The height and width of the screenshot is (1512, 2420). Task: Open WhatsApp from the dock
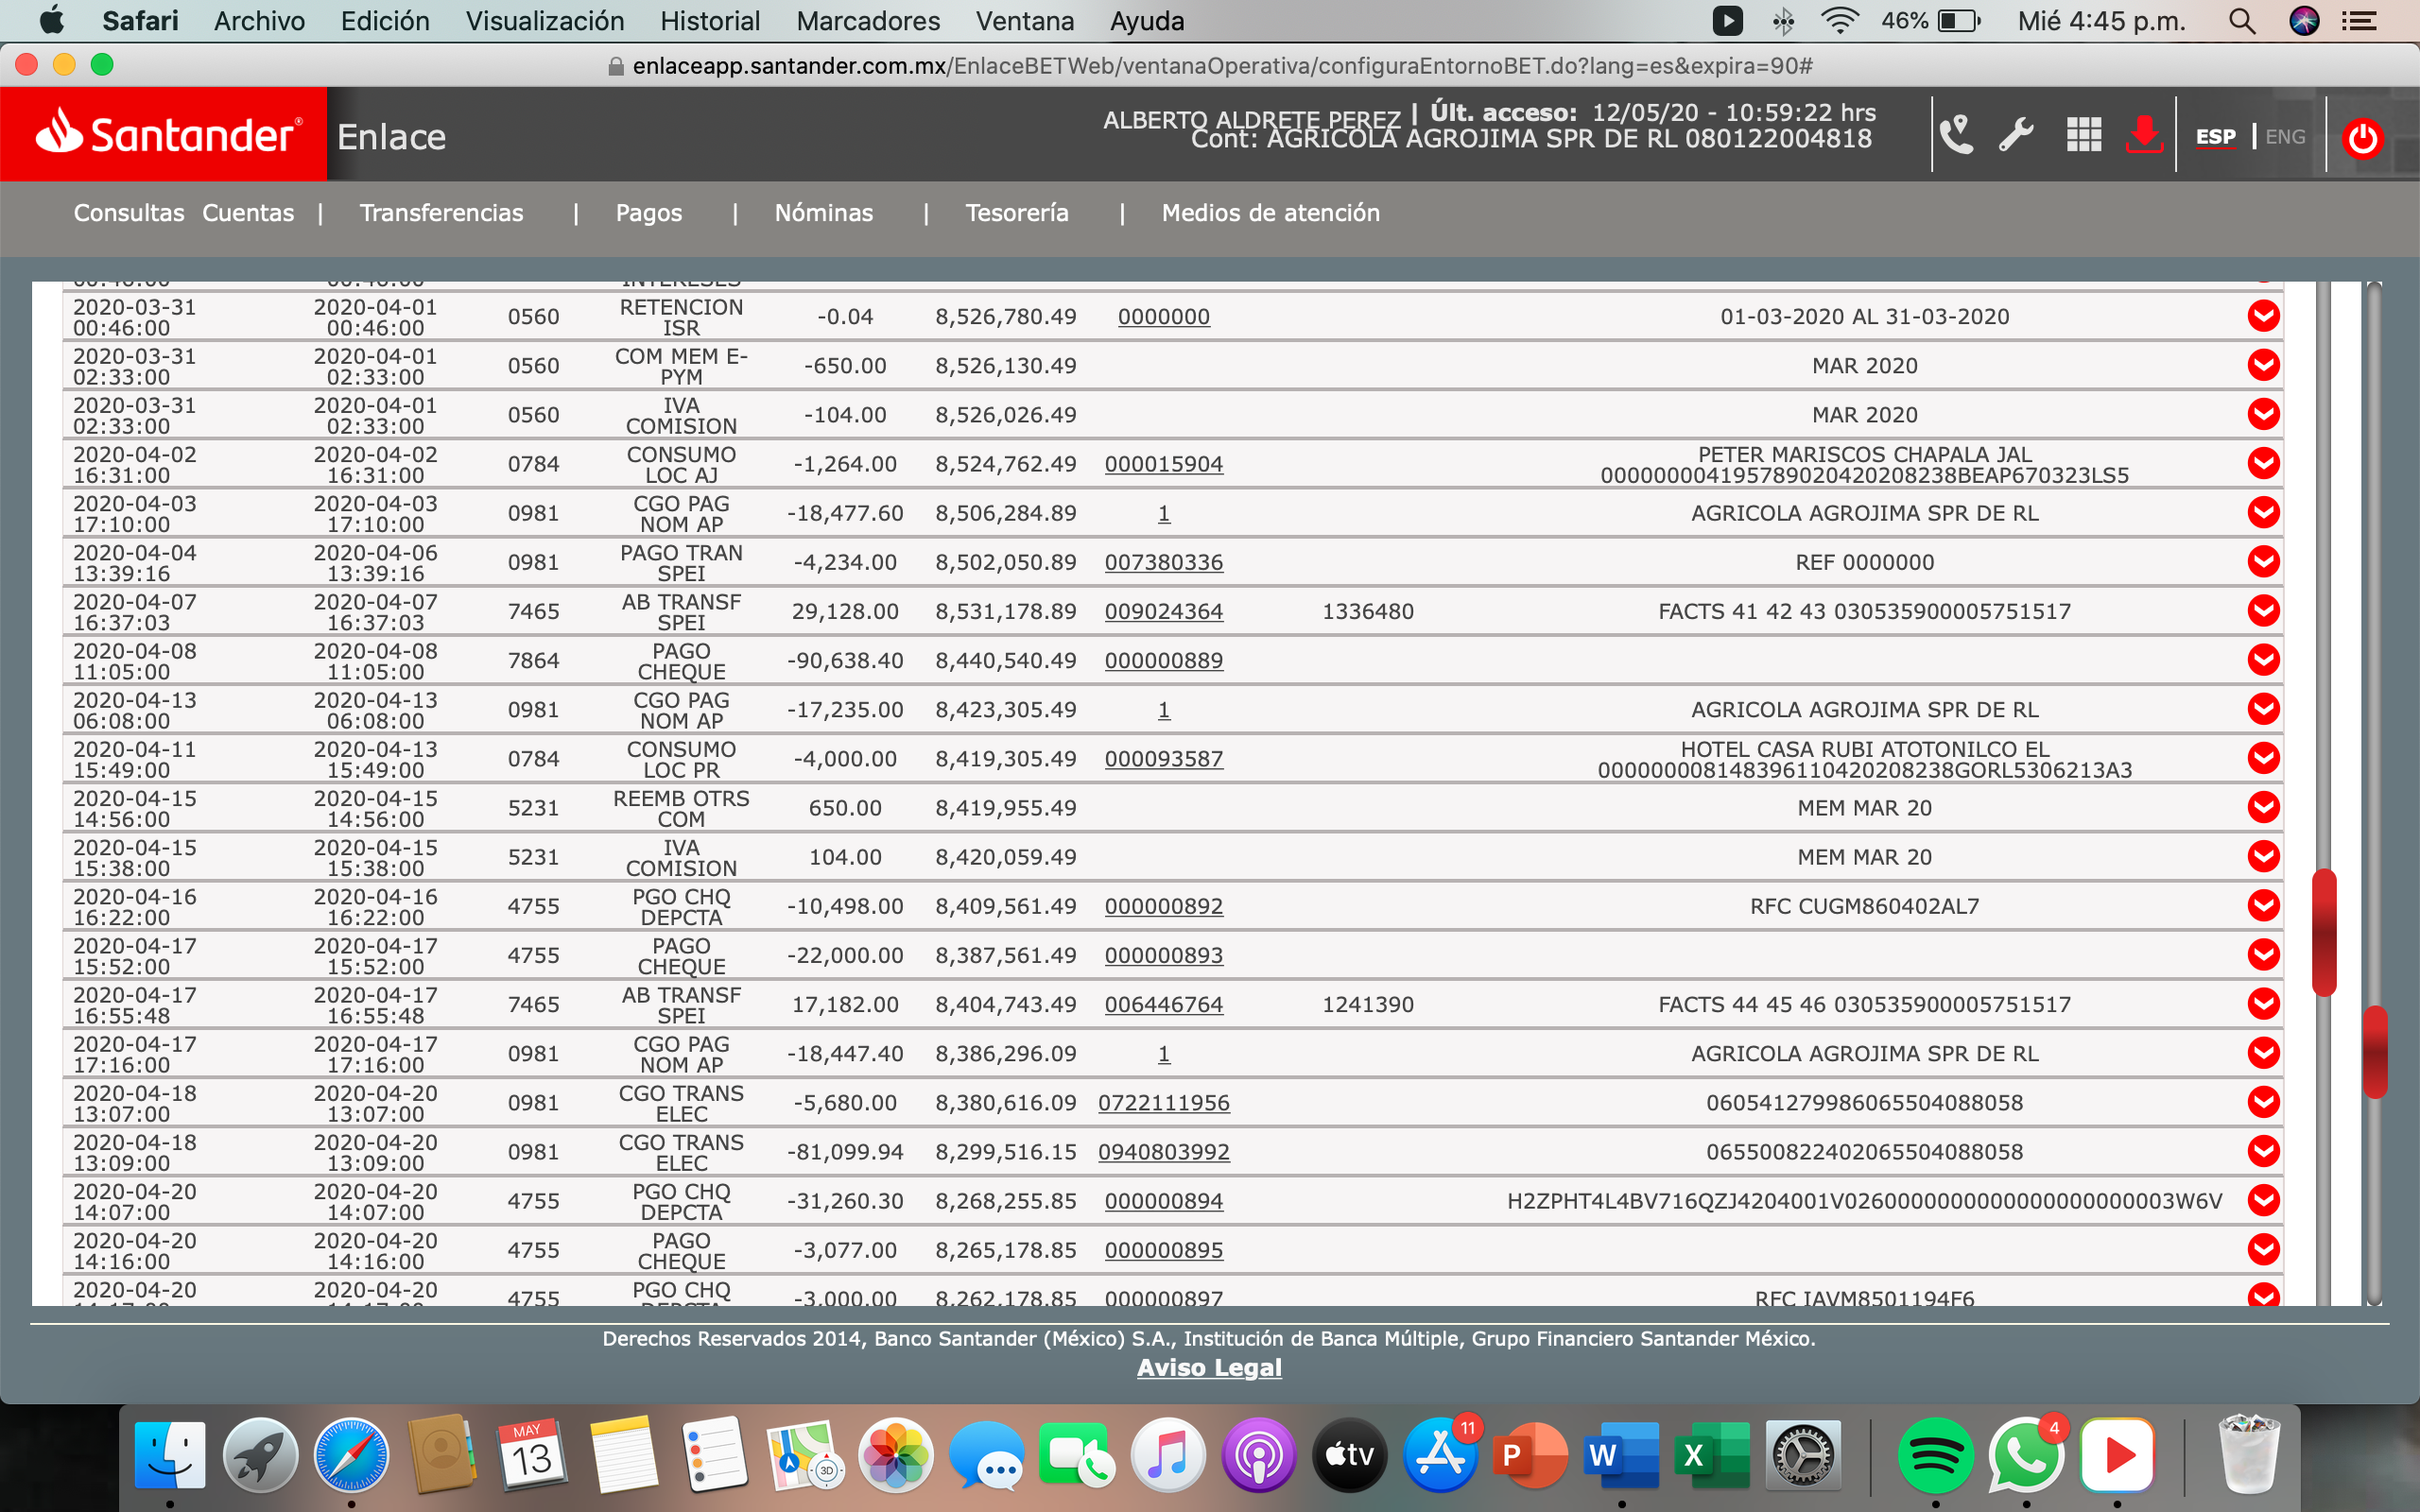[2025, 1455]
